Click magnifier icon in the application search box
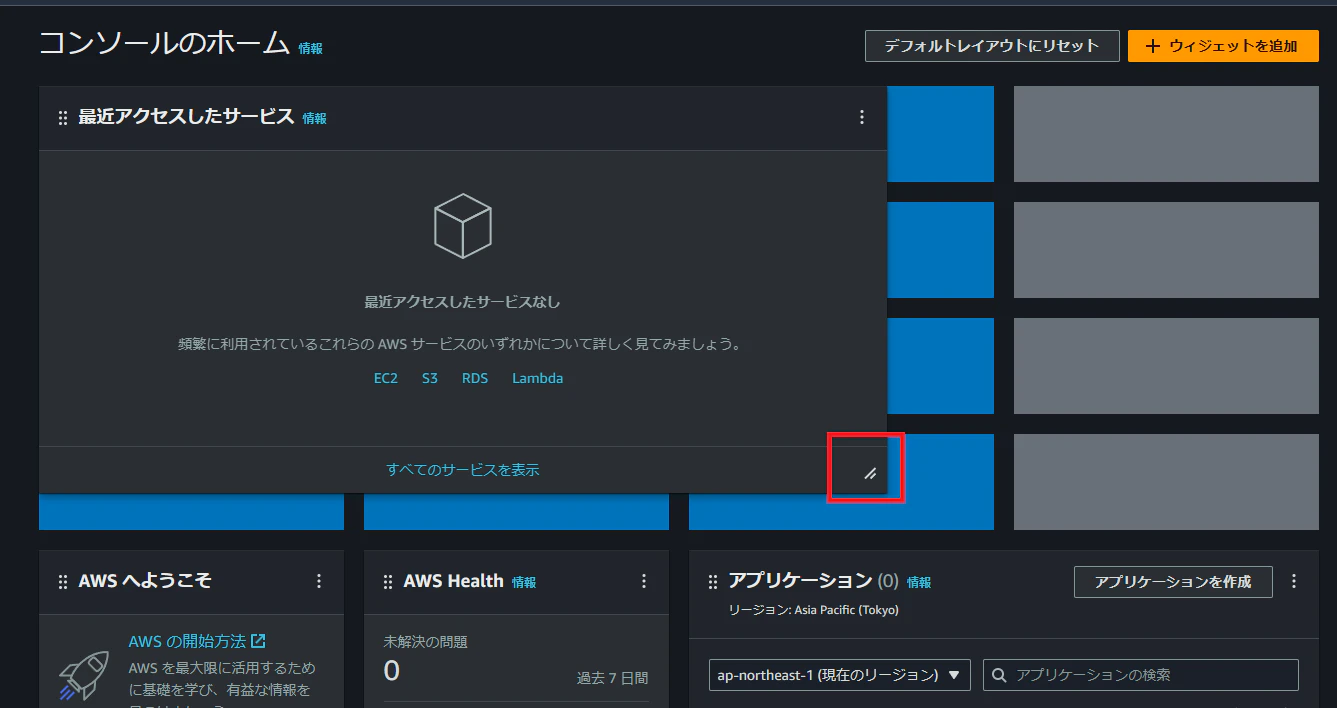 click(x=998, y=675)
